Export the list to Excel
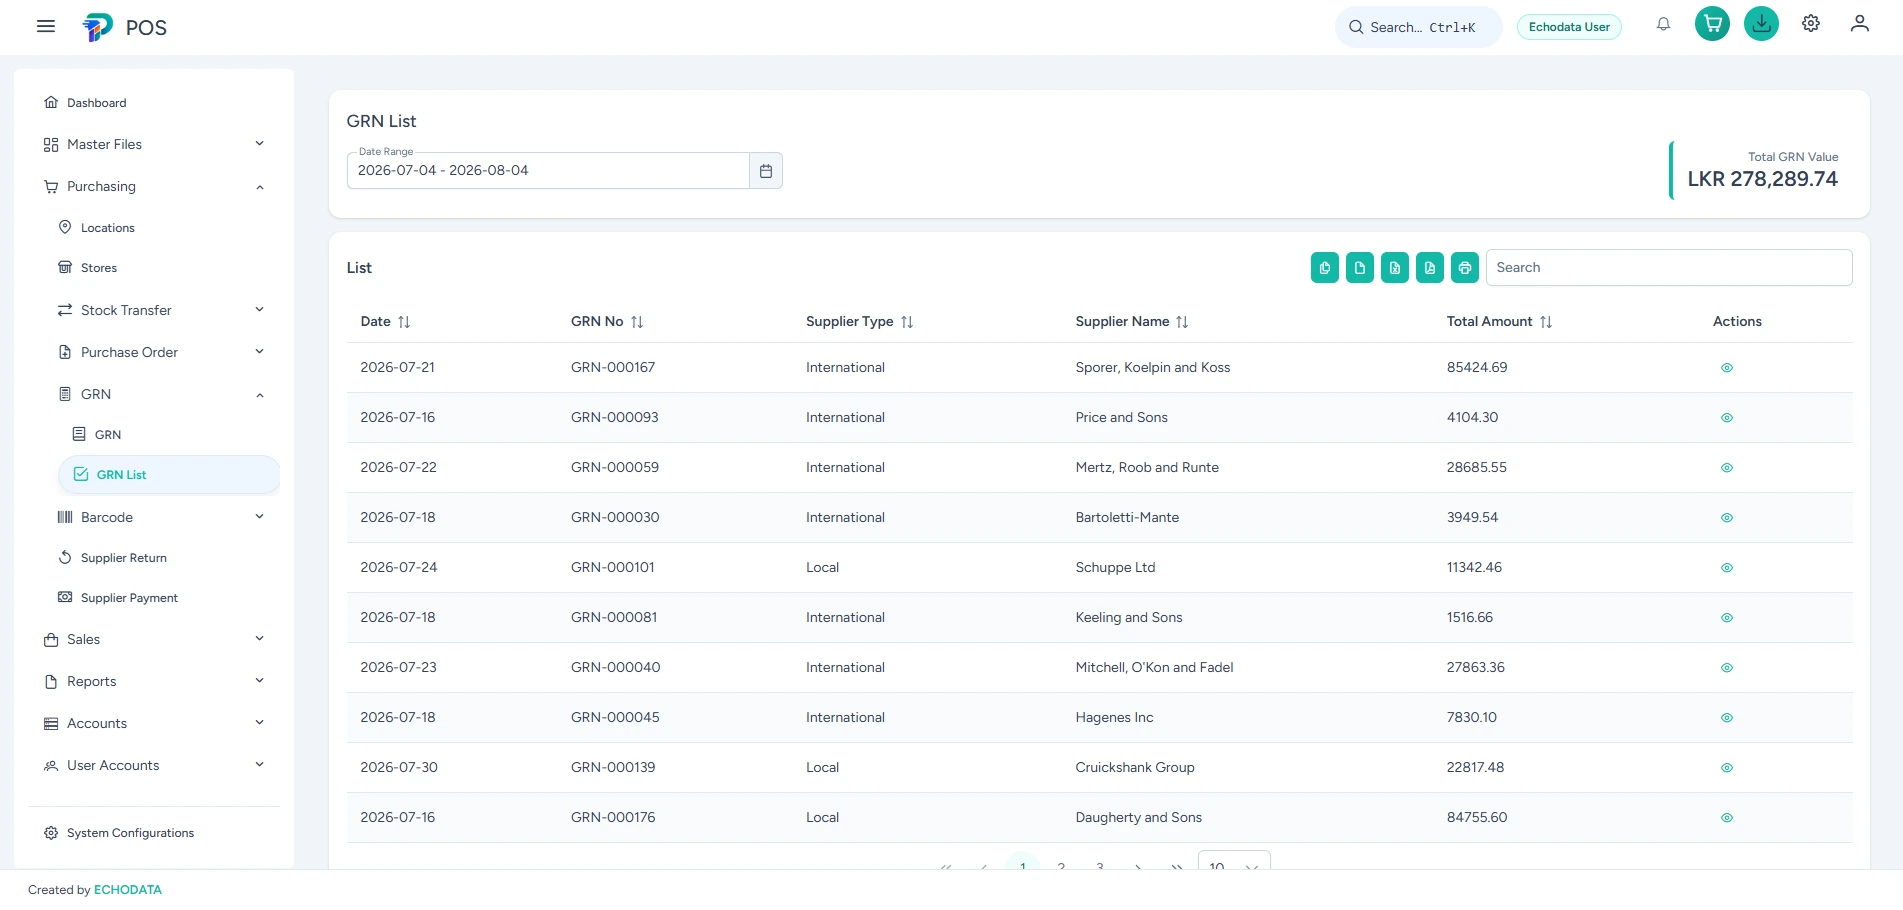This screenshot has width=1903, height=910. pyautogui.click(x=1395, y=268)
